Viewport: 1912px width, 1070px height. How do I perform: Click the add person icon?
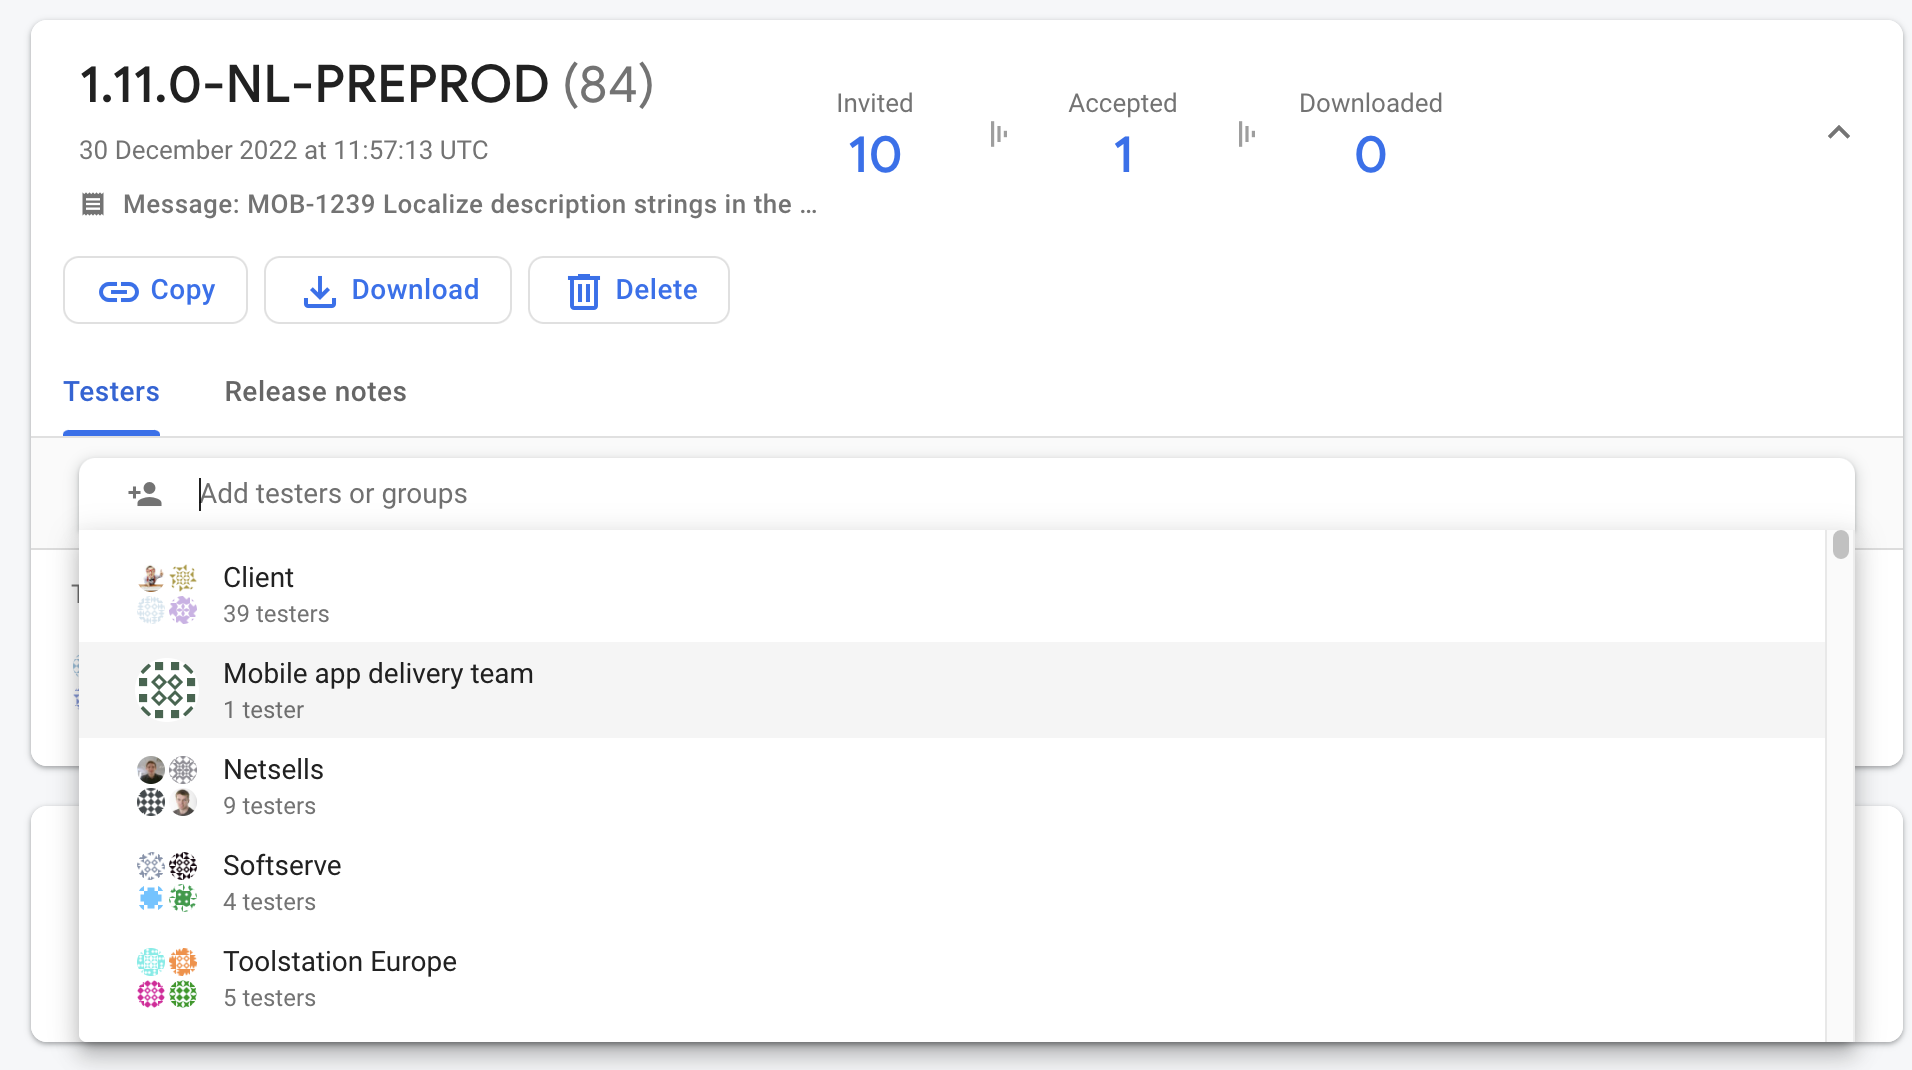145,494
